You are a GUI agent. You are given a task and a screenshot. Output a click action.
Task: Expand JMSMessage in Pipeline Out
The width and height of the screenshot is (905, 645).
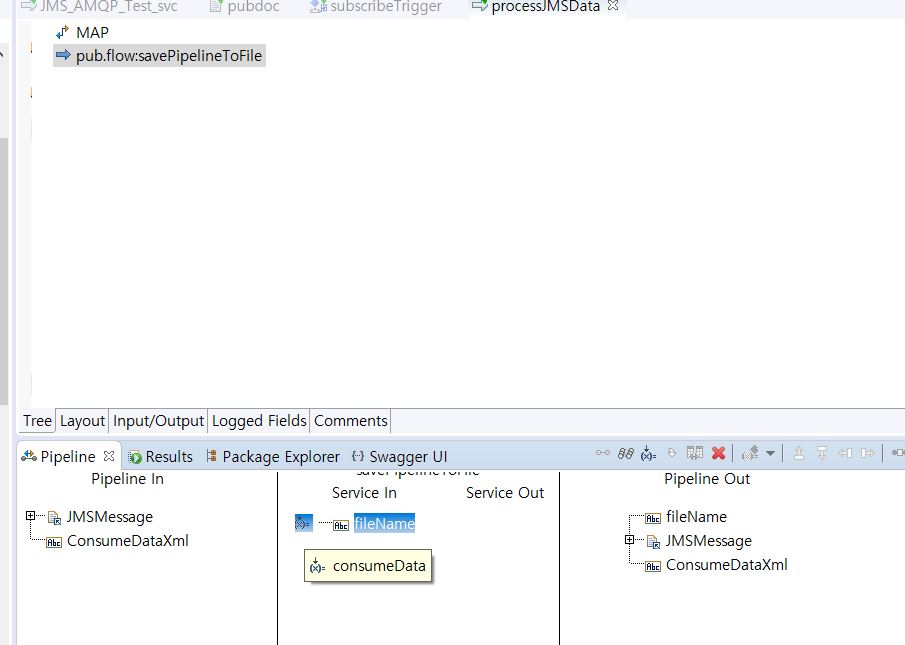pyautogui.click(x=630, y=540)
